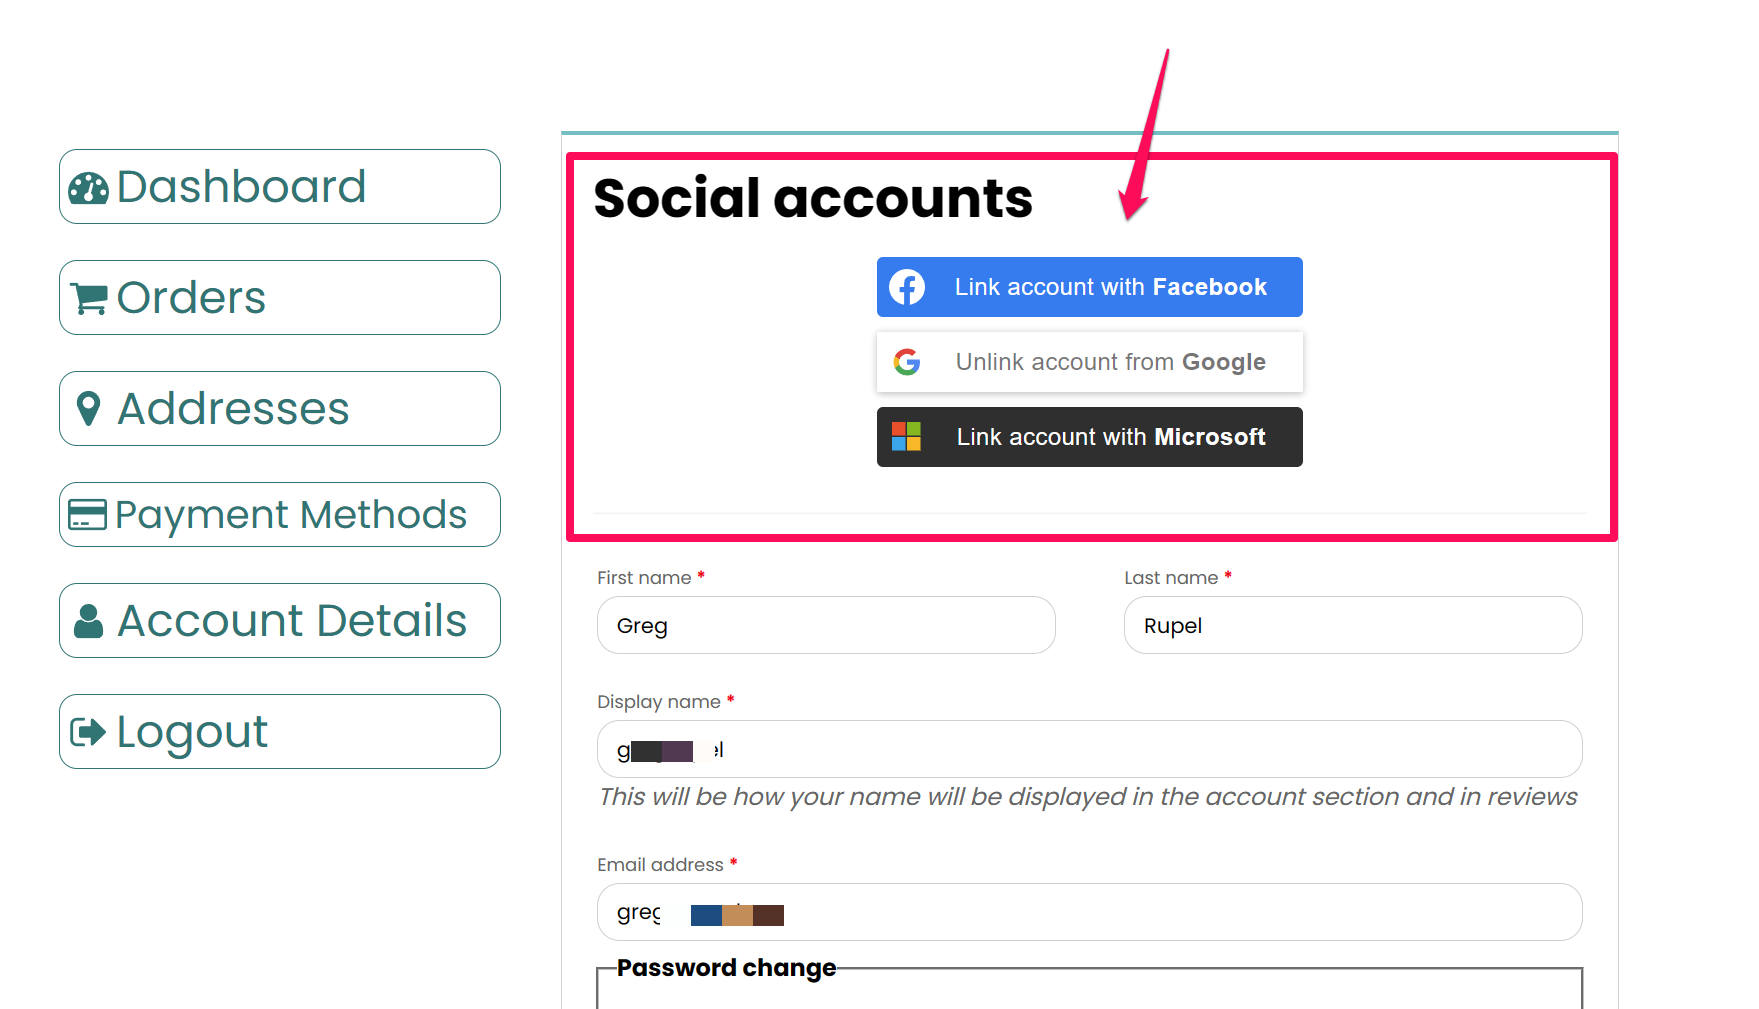Click the Orders shopping cart icon
The height and width of the screenshot is (1009, 1759).
(x=89, y=298)
